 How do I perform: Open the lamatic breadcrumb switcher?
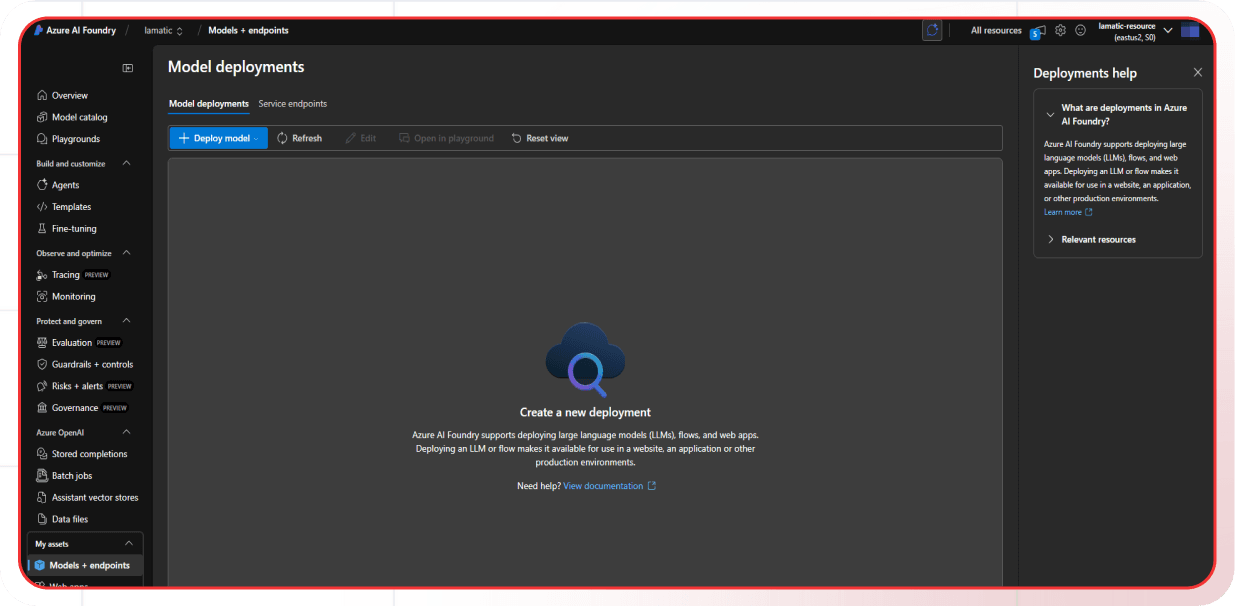[163, 30]
